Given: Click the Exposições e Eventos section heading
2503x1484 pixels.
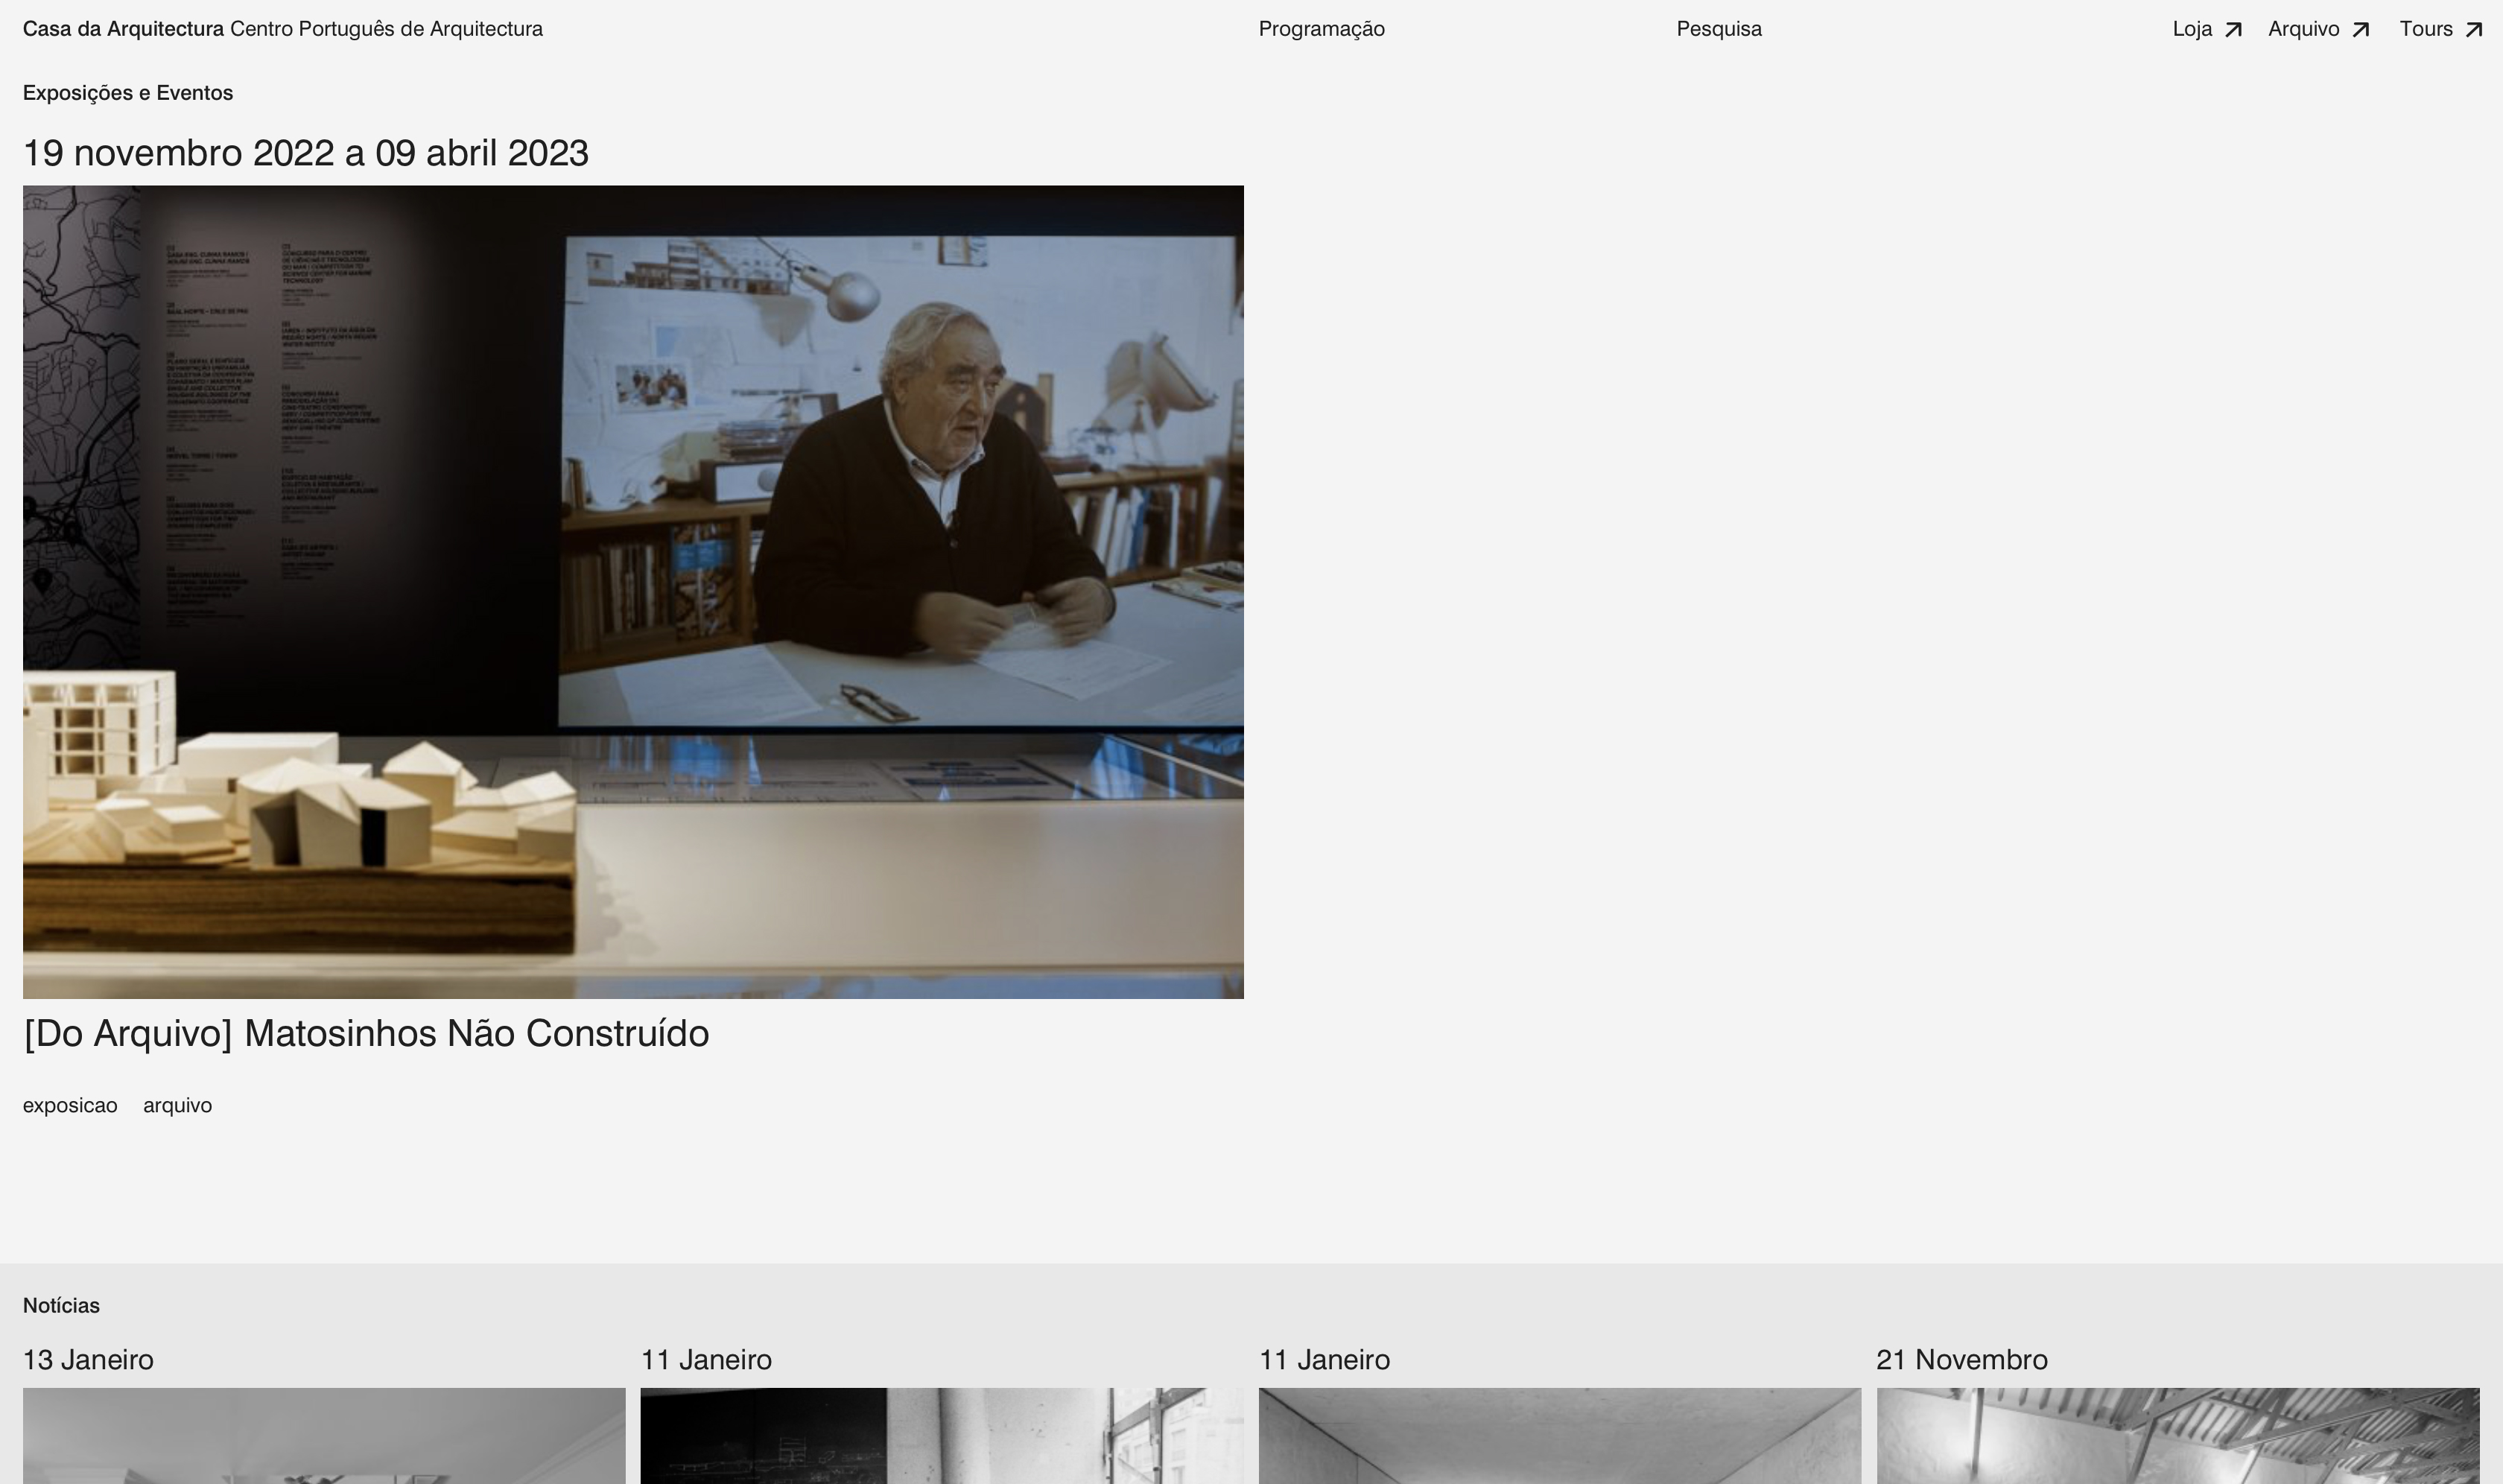Looking at the screenshot, I should [128, 93].
